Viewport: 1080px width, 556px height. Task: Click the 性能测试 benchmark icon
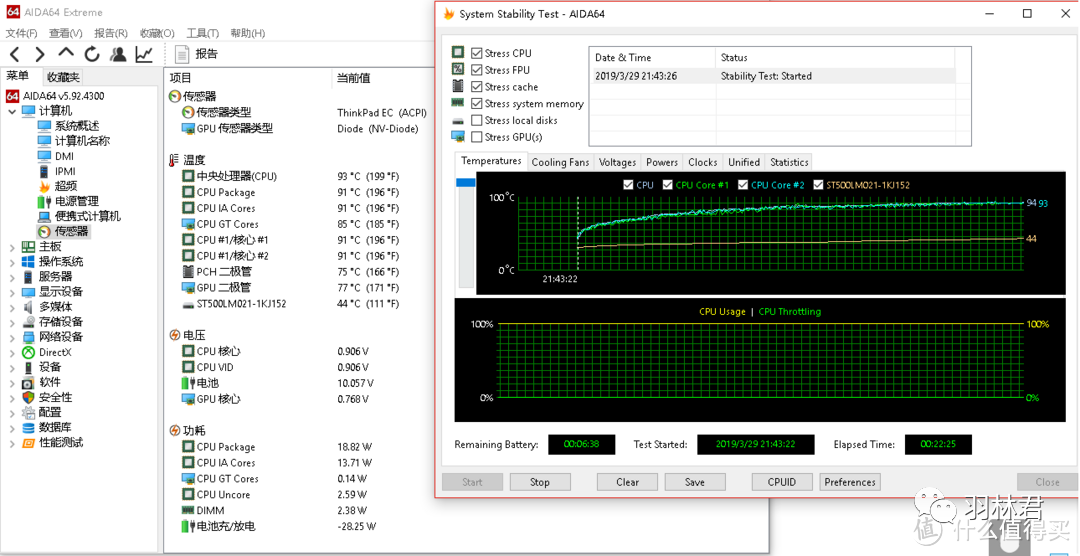coord(28,443)
